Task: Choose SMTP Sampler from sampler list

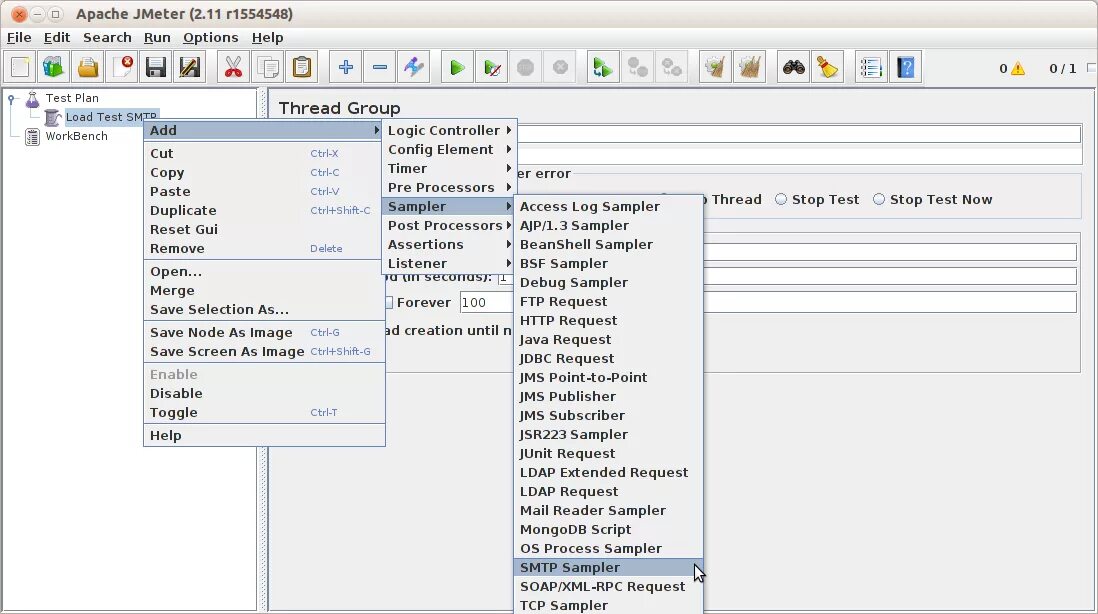Action: [609, 568]
